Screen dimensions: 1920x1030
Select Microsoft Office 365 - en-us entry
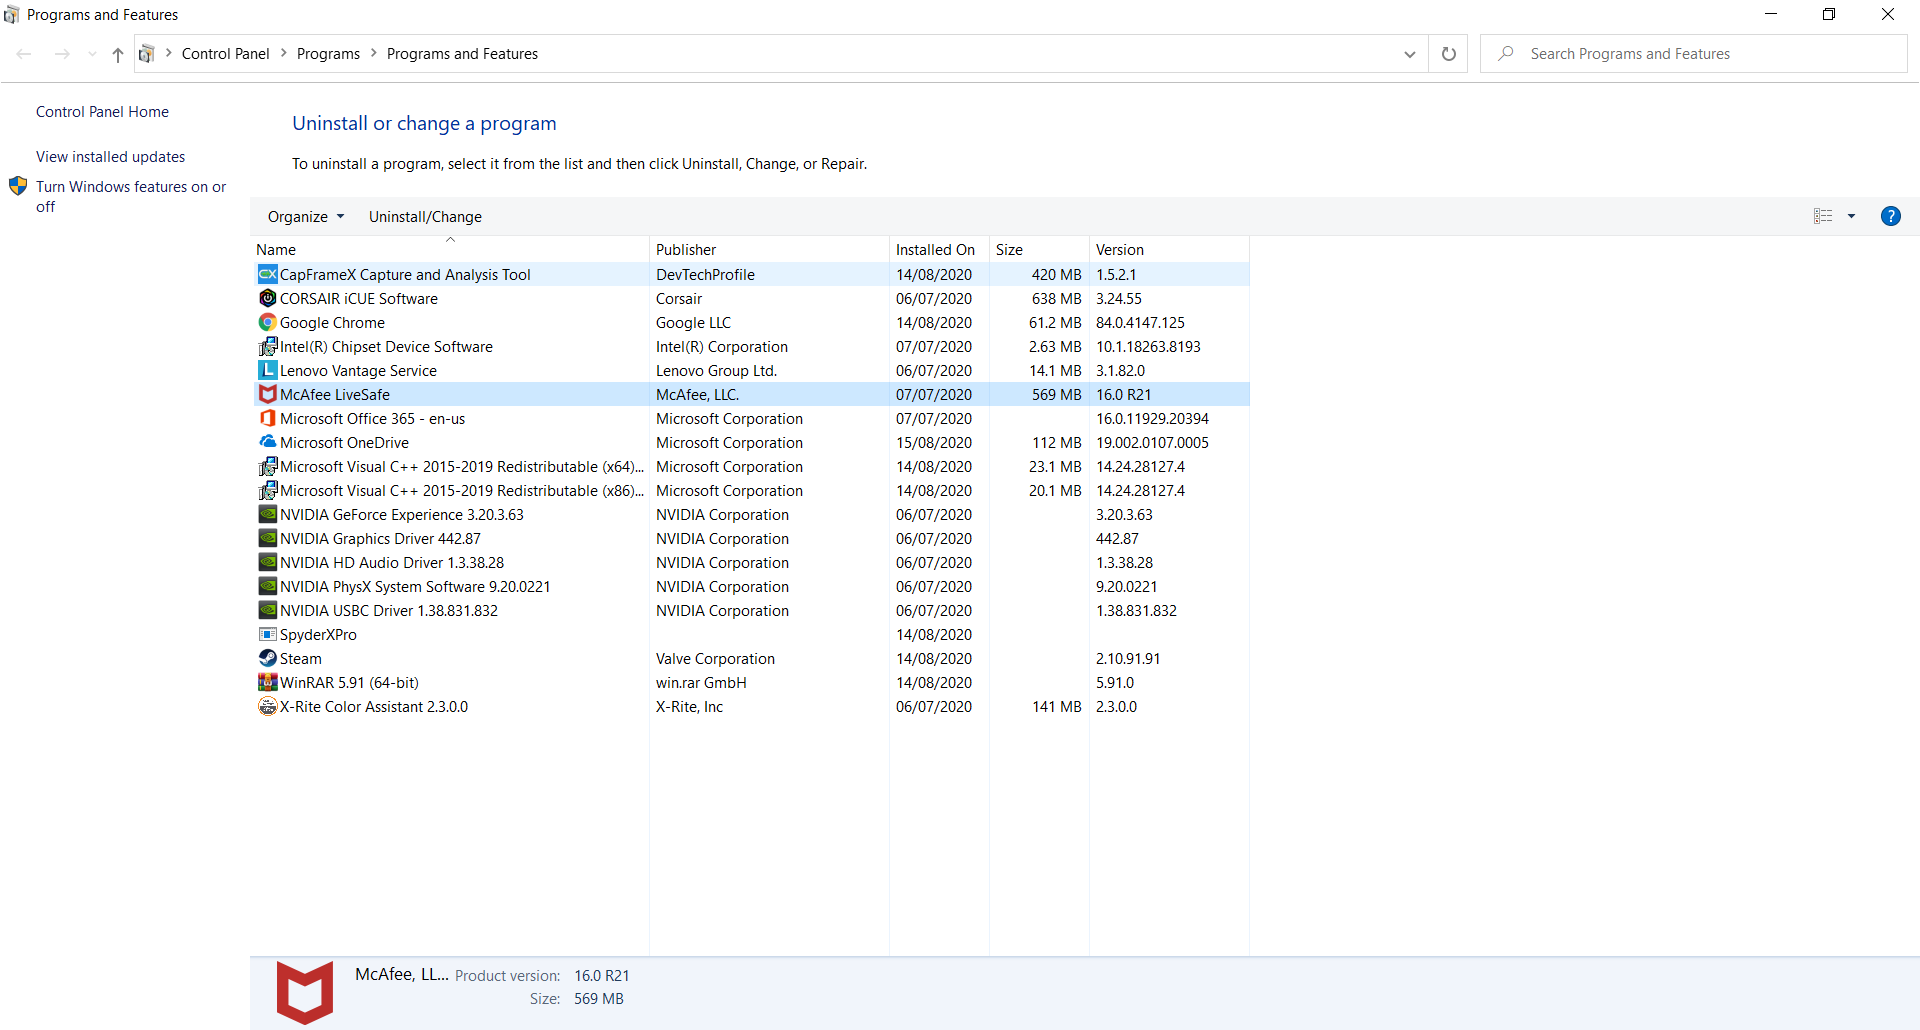pos(372,419)
